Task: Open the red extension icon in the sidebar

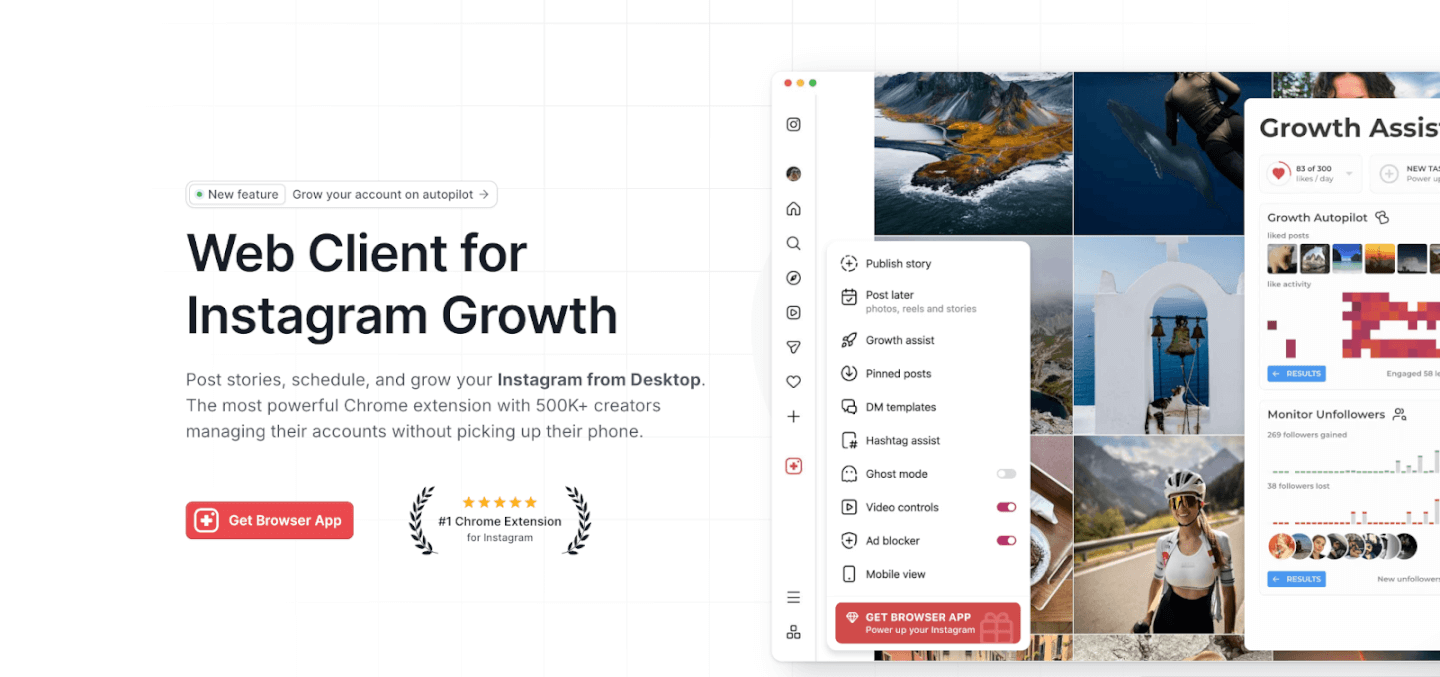Action: (793, 465)
